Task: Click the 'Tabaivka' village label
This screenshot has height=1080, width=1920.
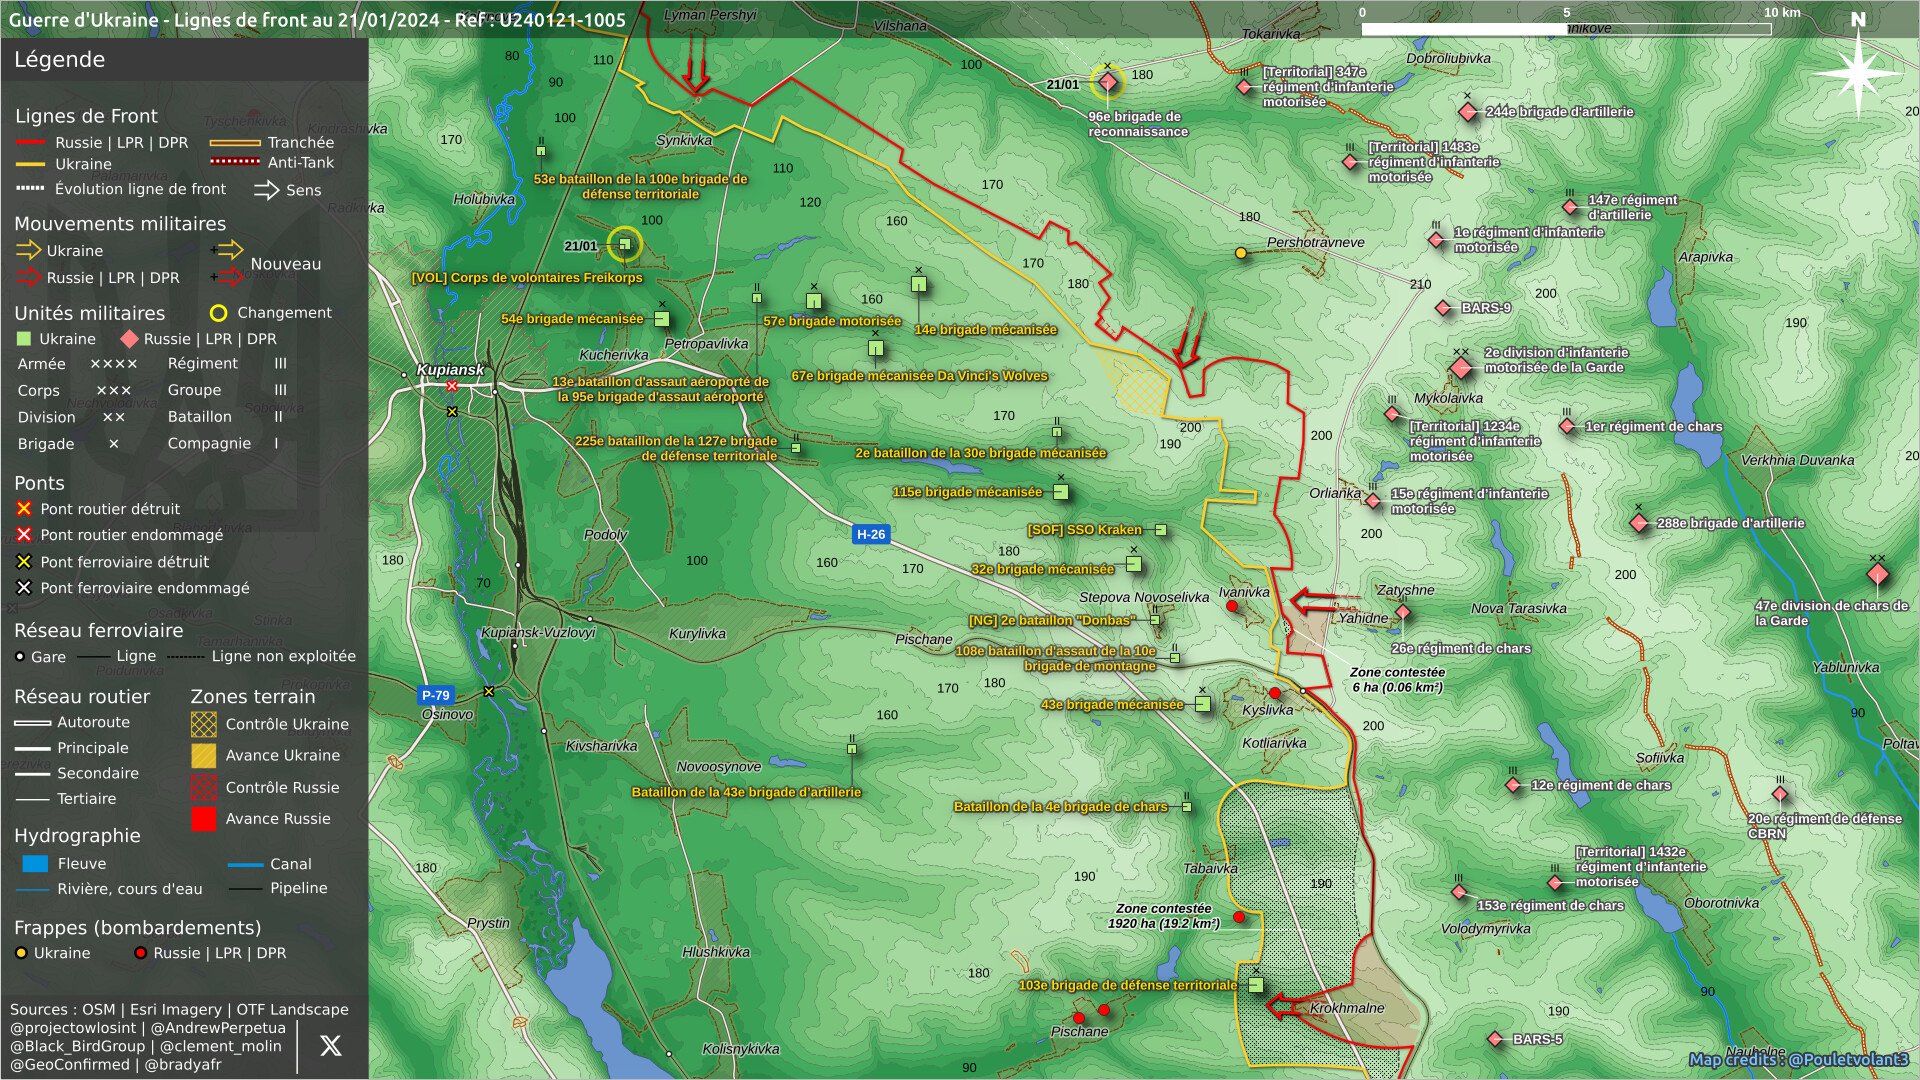Action: [1210, 868]
